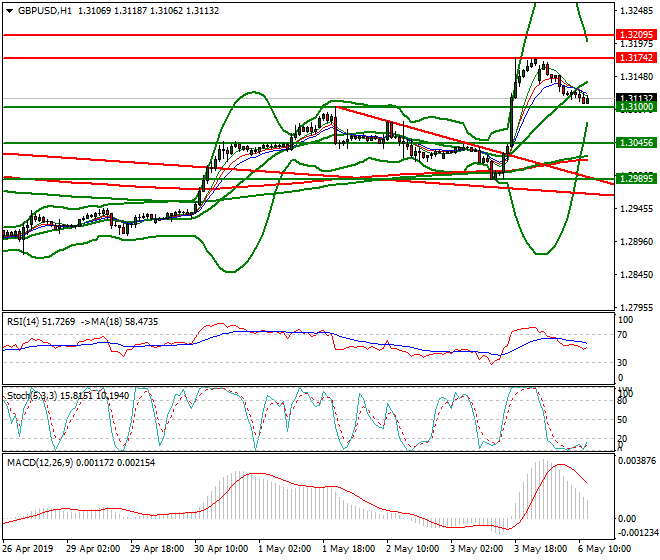The width and height of the screenshot is (660, 560).
Task: Select the green 1.29895 price level label
Action: [636, 179]
